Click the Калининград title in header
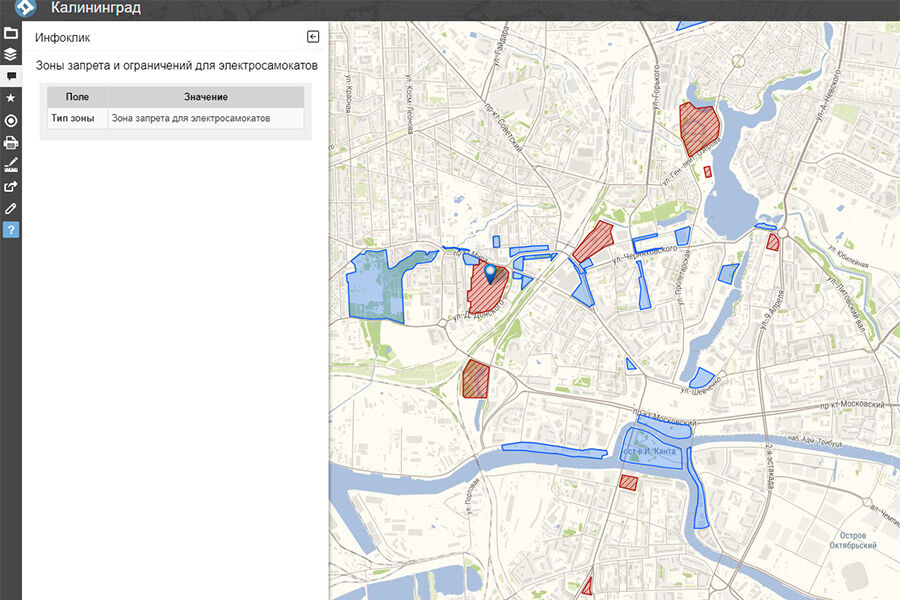 (x=96, y=9)
